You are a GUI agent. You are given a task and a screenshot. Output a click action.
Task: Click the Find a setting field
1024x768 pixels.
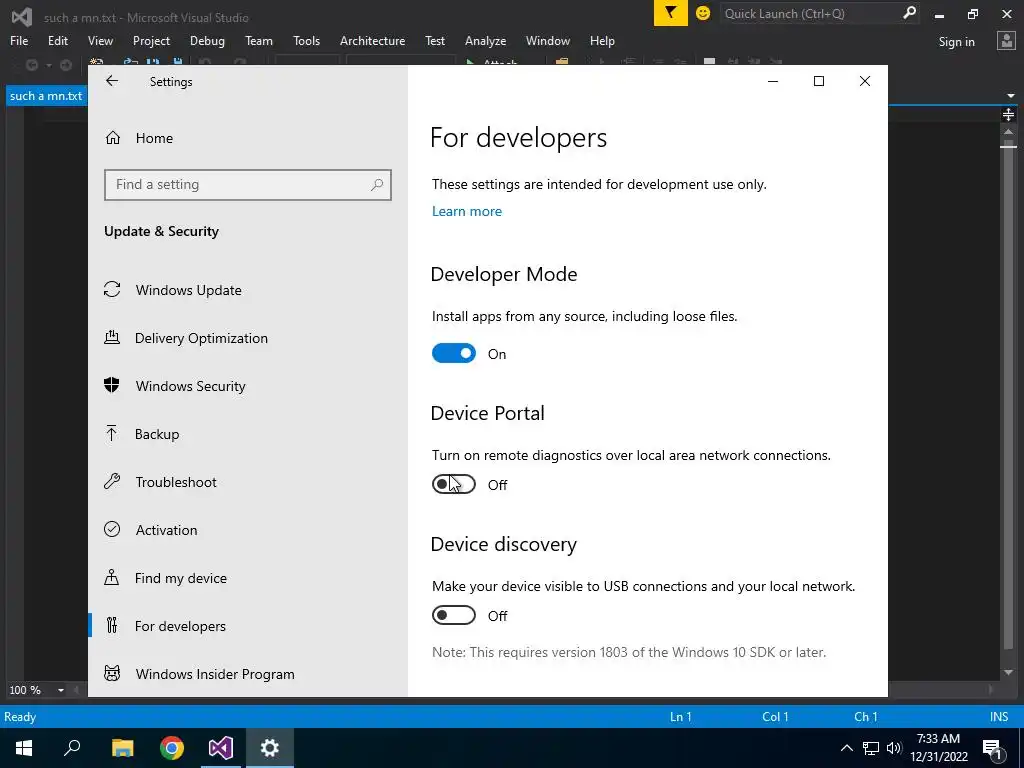(x=248, y=185)
